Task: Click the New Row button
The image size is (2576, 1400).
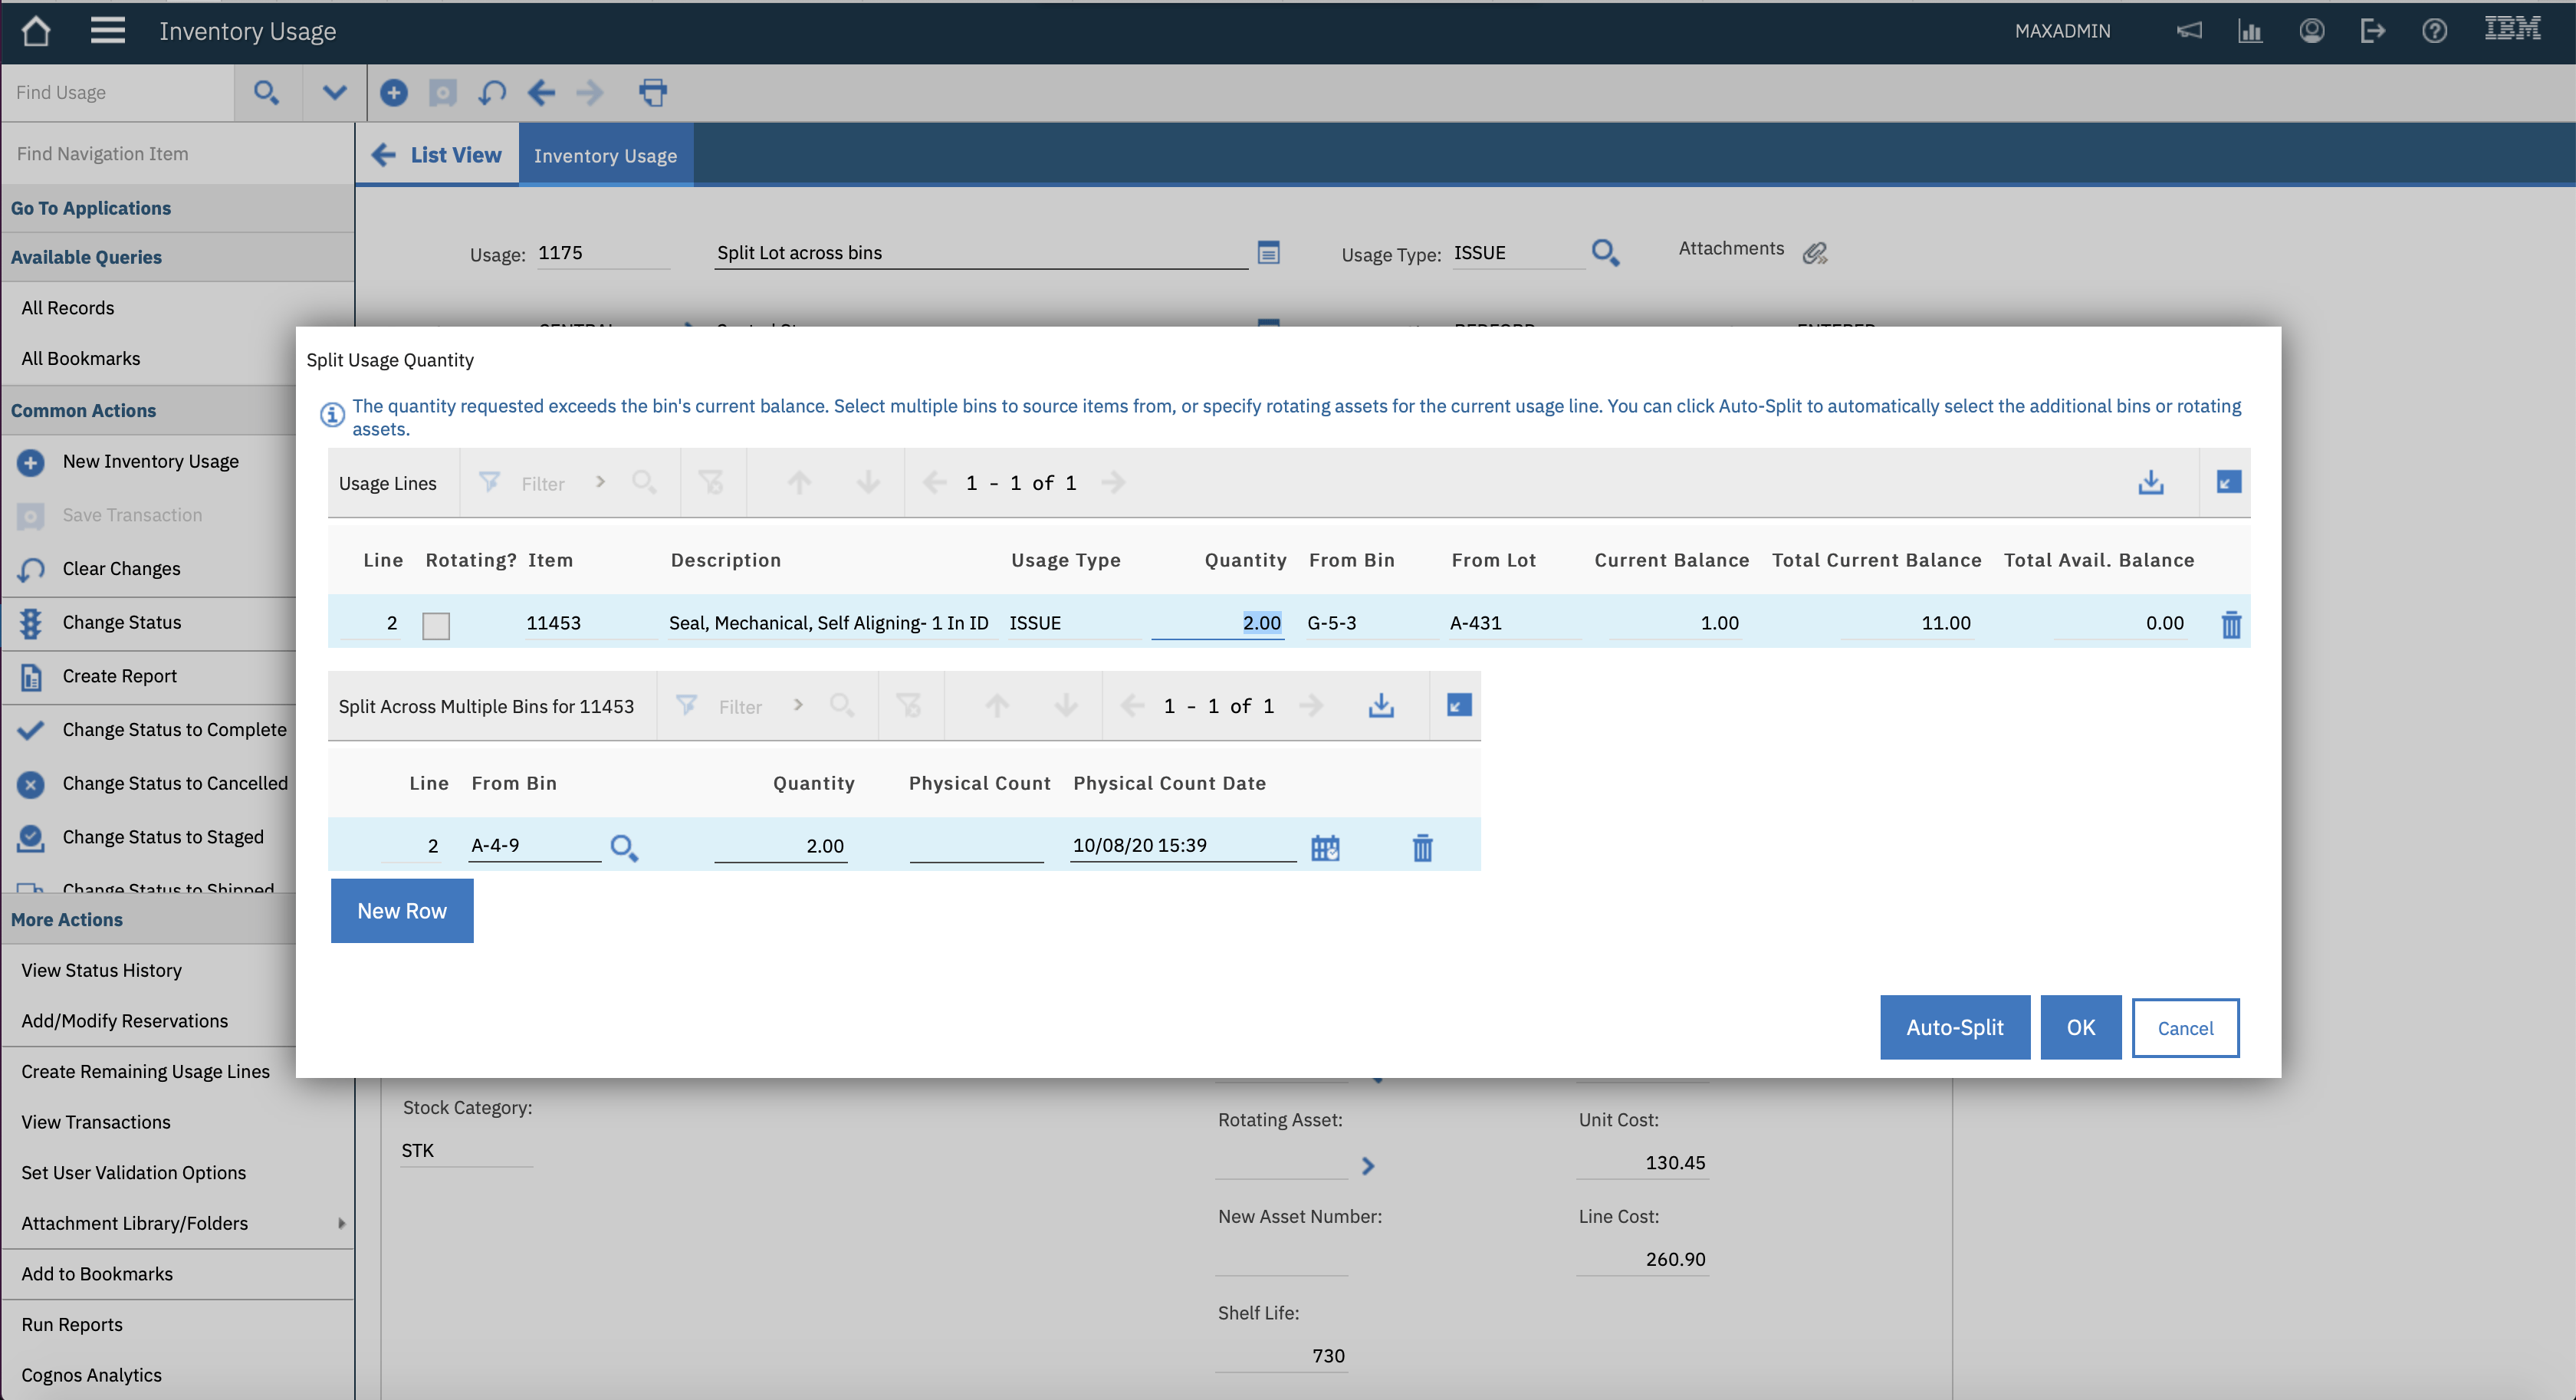Action: [402, 911]
